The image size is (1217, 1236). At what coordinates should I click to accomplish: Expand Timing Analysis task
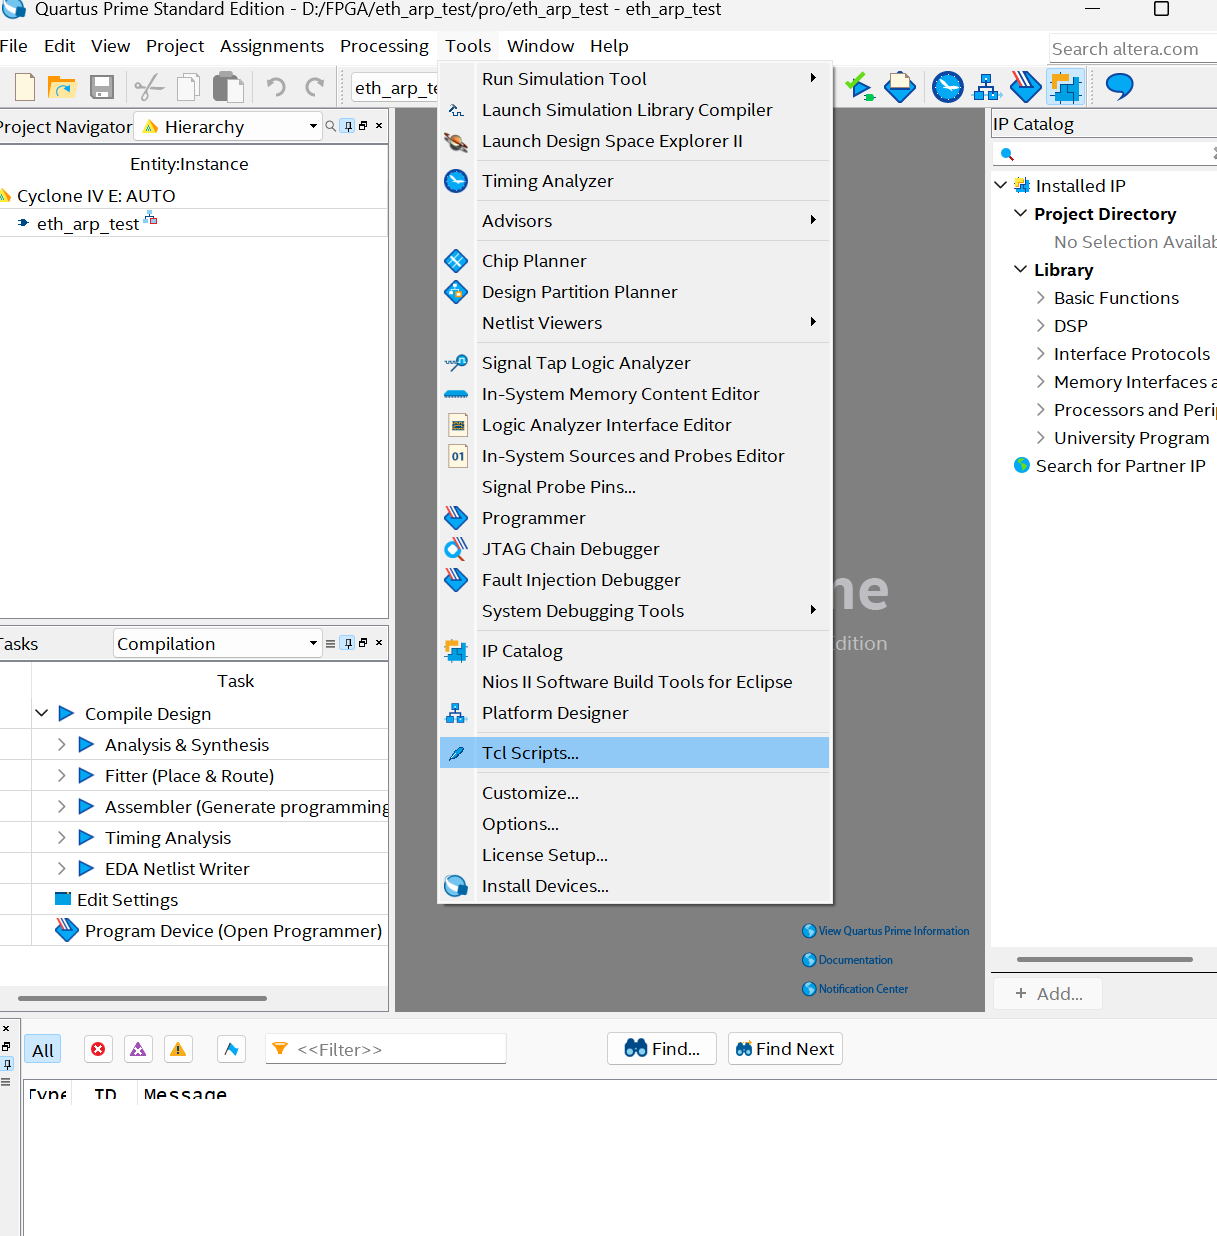tap(61, 837)
